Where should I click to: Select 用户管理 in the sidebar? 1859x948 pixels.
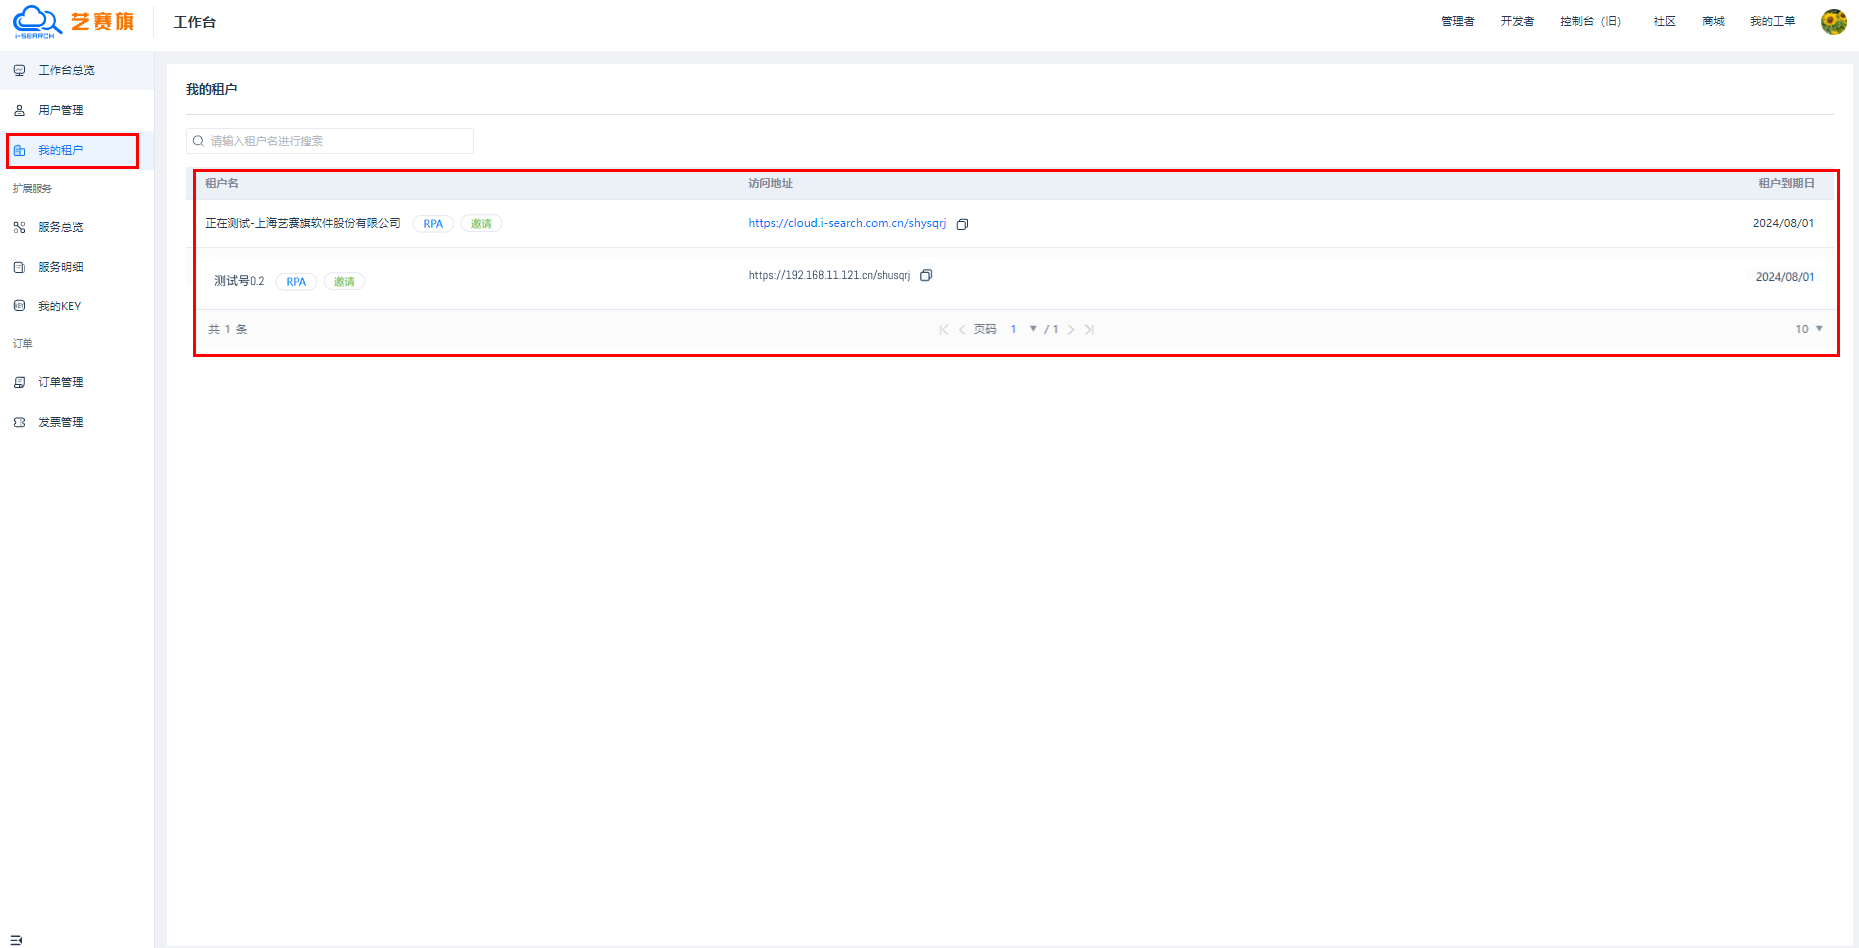pos(60,110)
